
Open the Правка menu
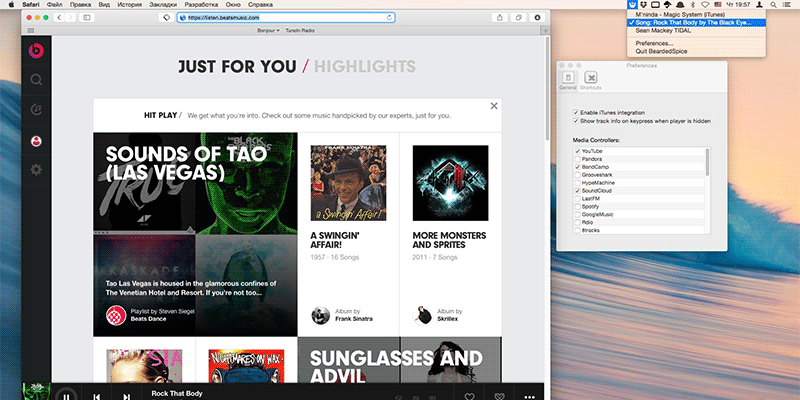(80, 5)
